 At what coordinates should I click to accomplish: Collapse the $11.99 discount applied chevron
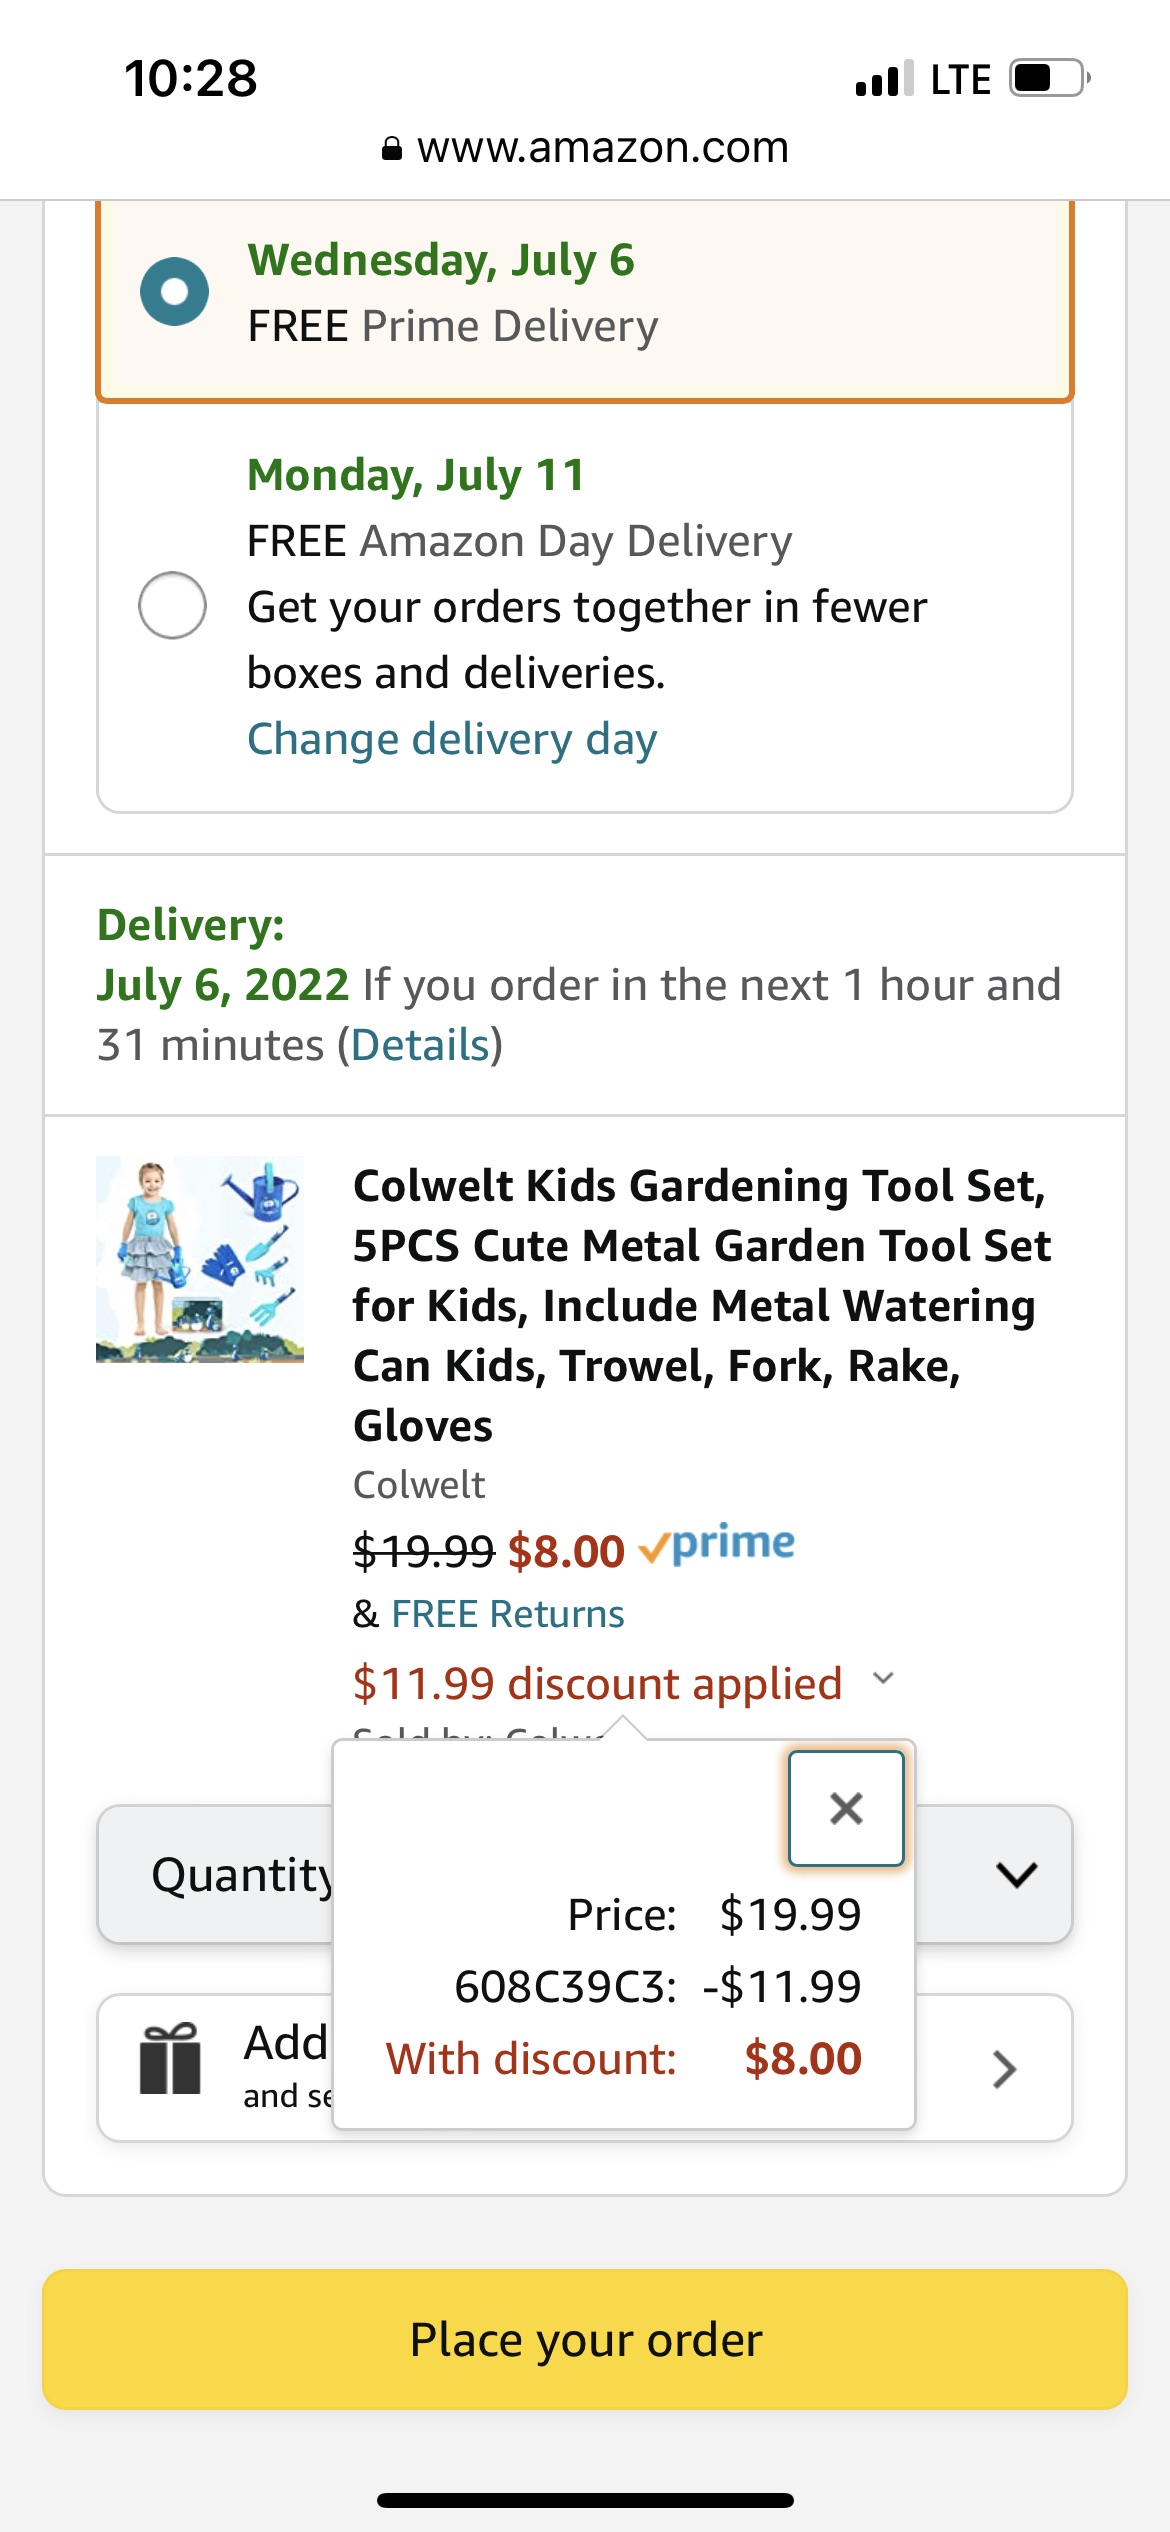(883, 1678)
